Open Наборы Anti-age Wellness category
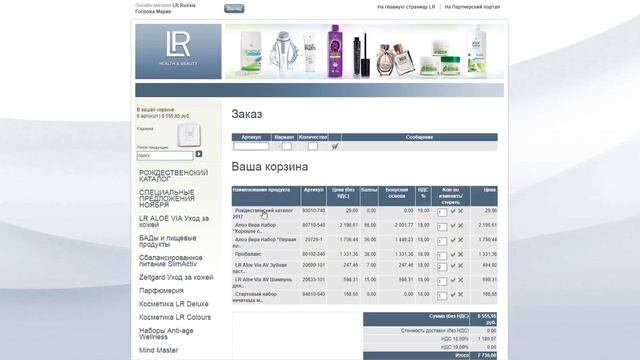 tap(166, 334)
